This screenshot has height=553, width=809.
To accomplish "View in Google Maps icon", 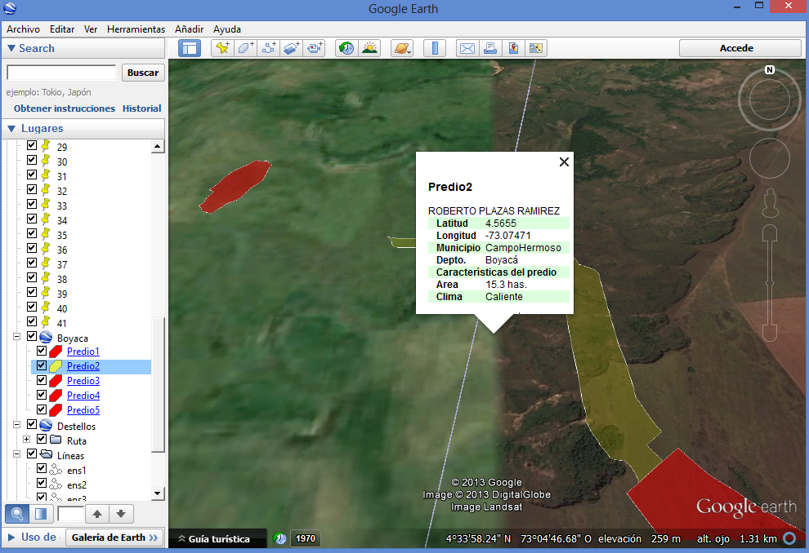I will pyautogui.click(x=536, y=48).
